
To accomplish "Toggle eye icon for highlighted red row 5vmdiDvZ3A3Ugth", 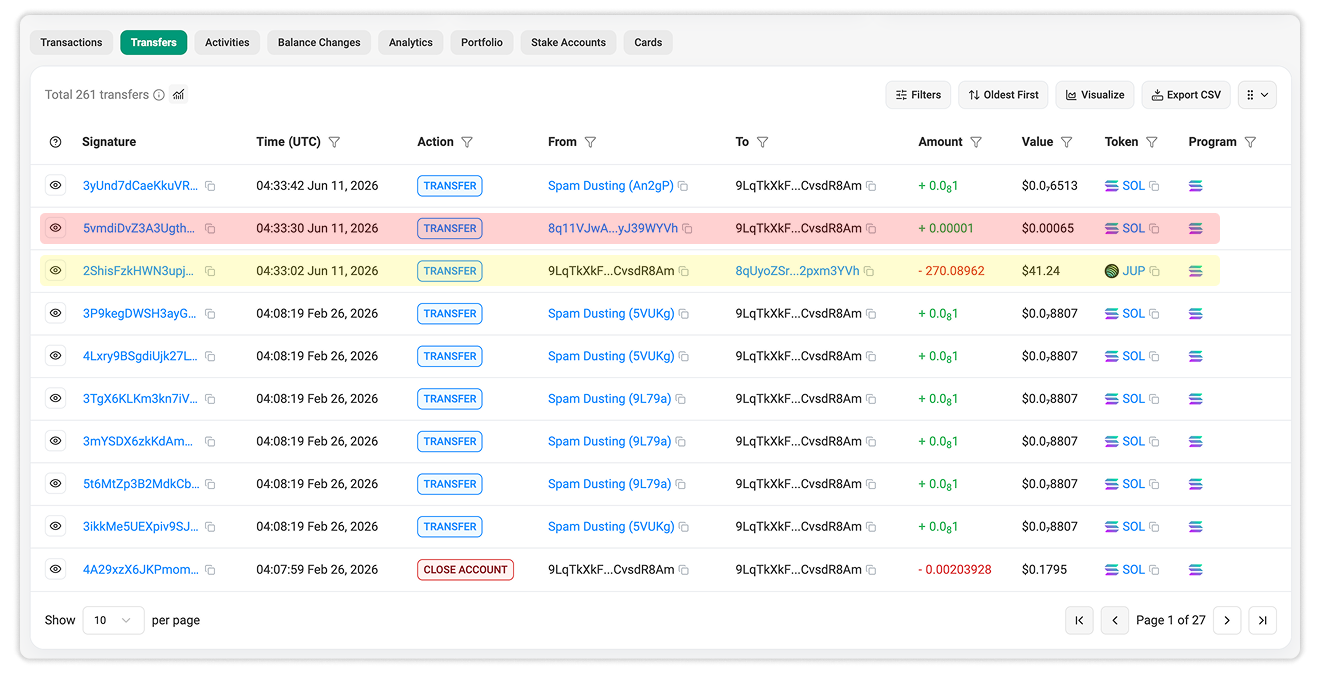I will coord(56,229).
